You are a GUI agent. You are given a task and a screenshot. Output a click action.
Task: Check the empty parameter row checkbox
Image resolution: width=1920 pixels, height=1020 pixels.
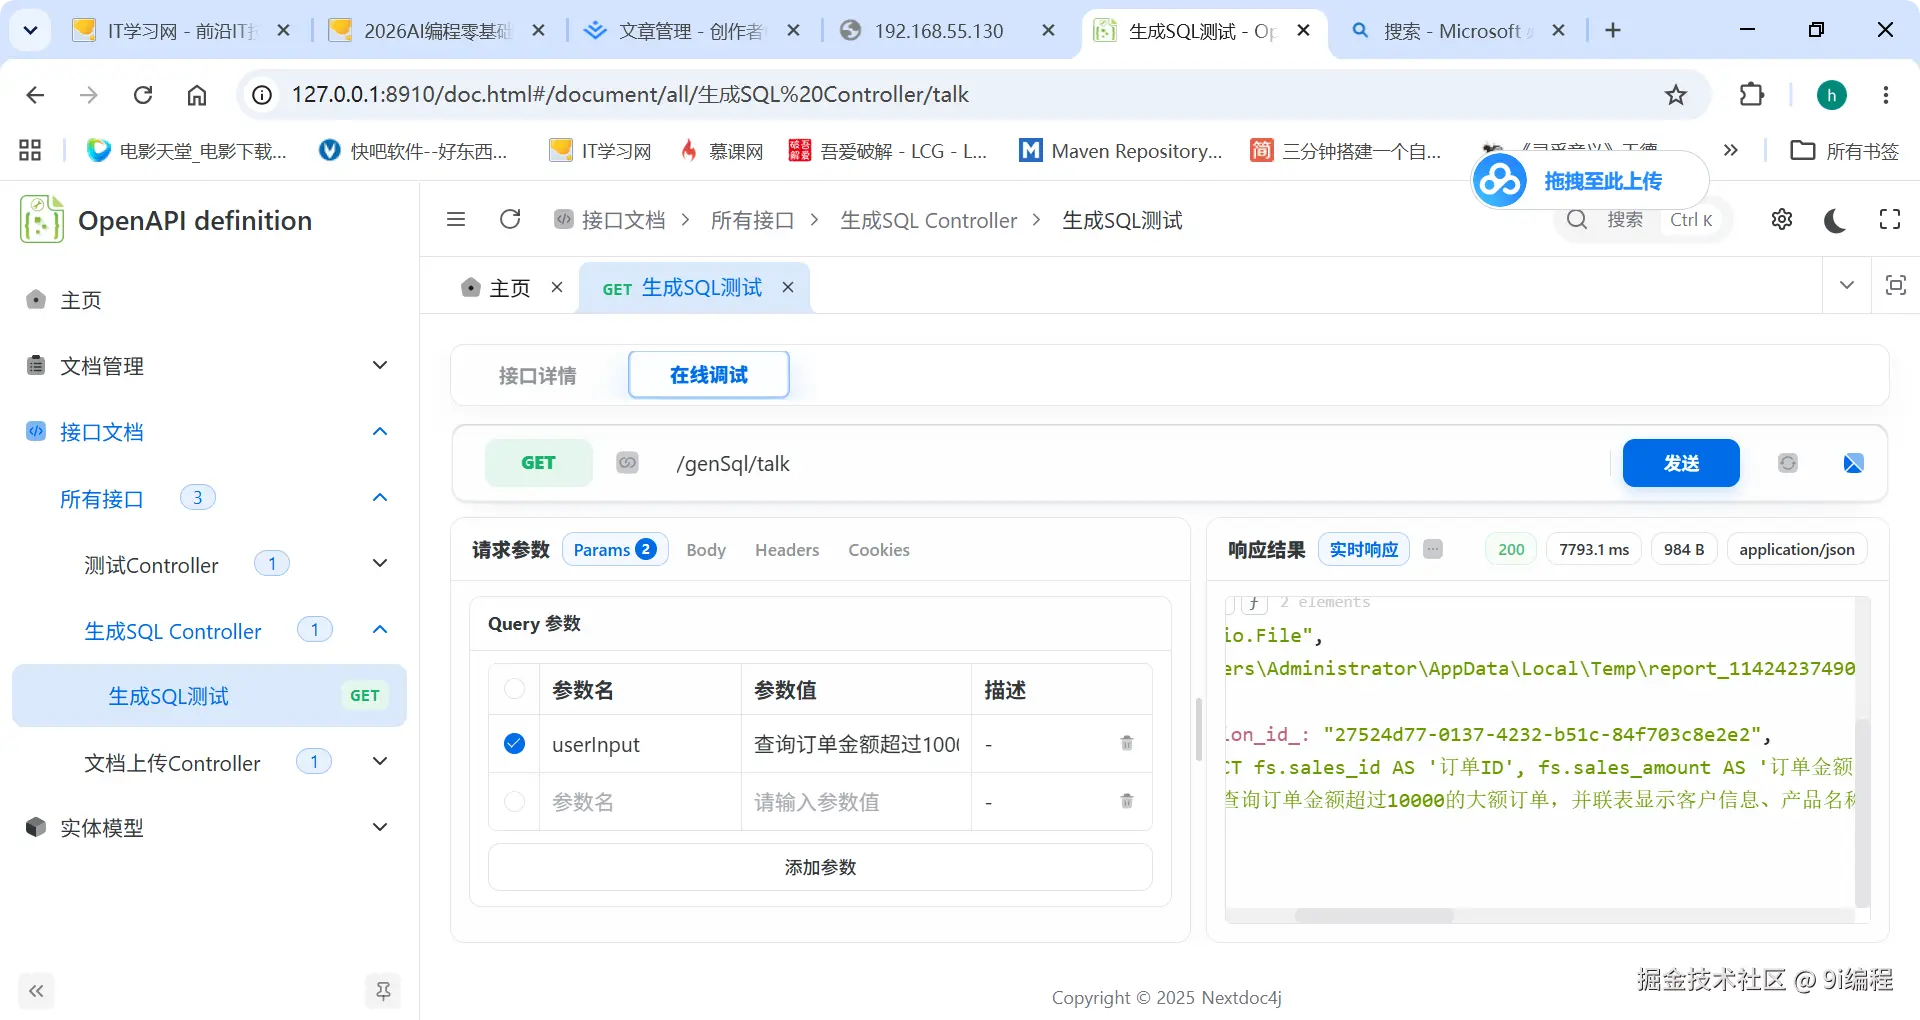pyautogui.click(x=514, y=801)
